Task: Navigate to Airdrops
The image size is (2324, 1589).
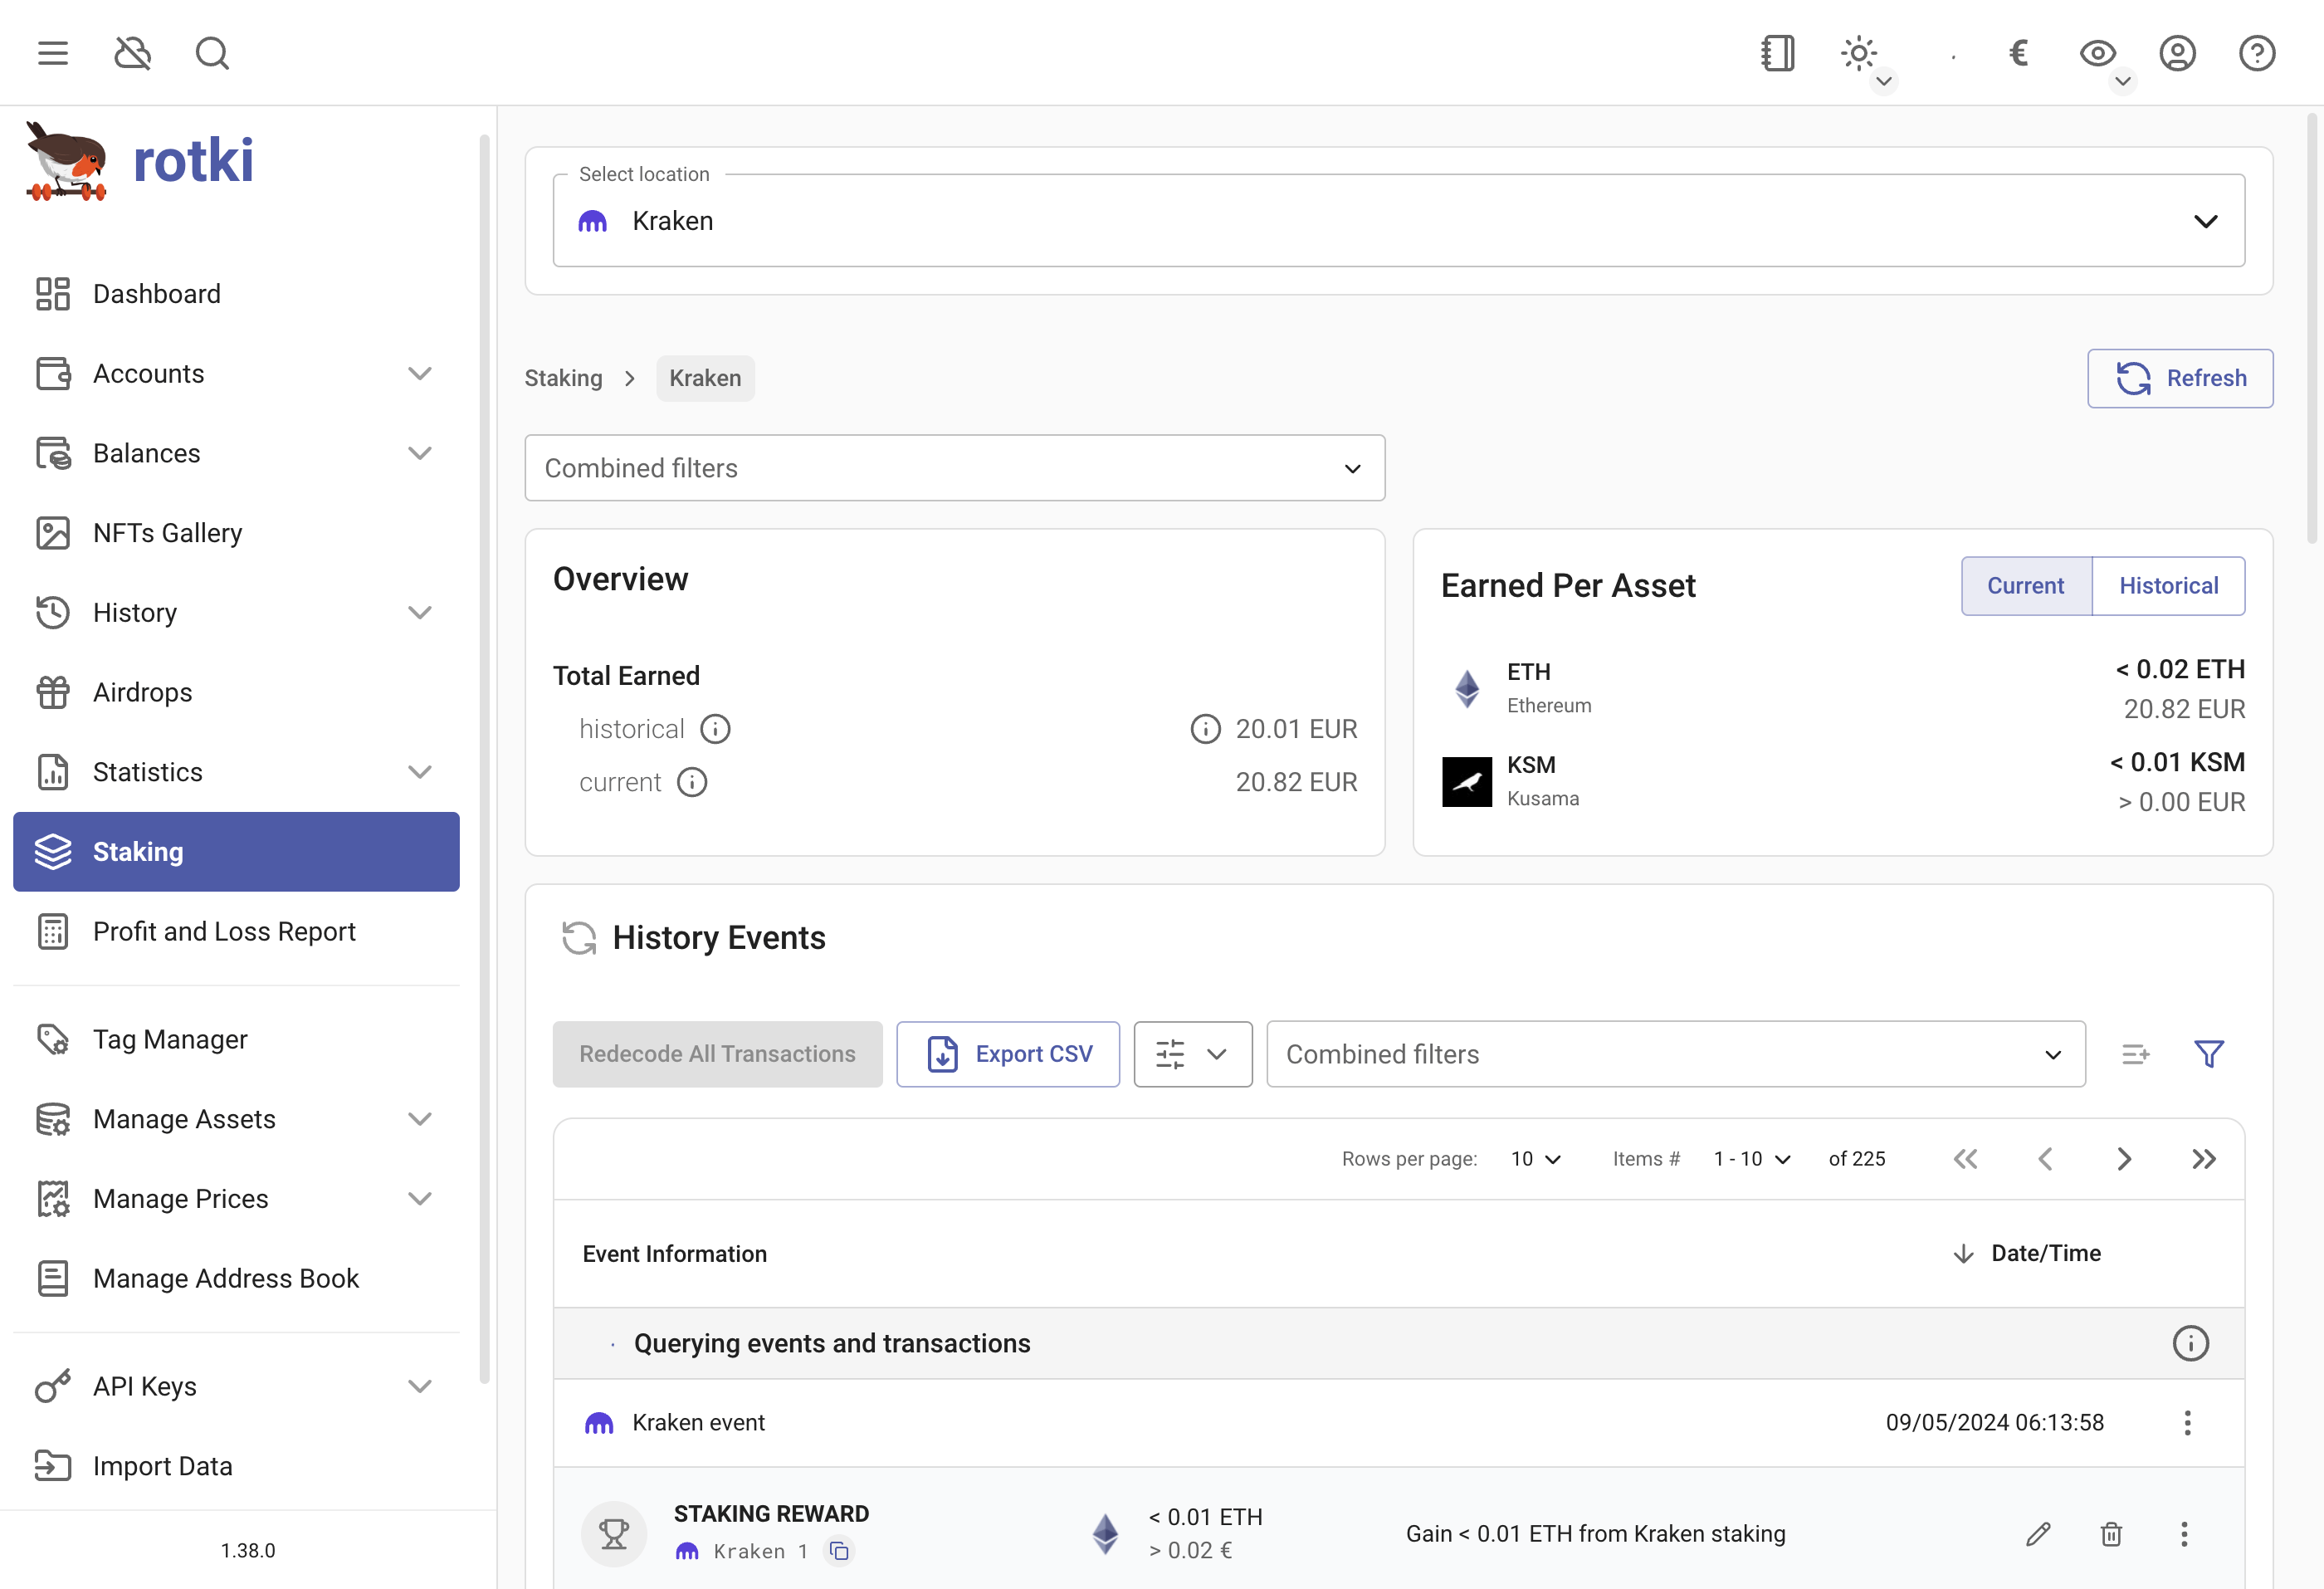Action: tap(236, 692)
